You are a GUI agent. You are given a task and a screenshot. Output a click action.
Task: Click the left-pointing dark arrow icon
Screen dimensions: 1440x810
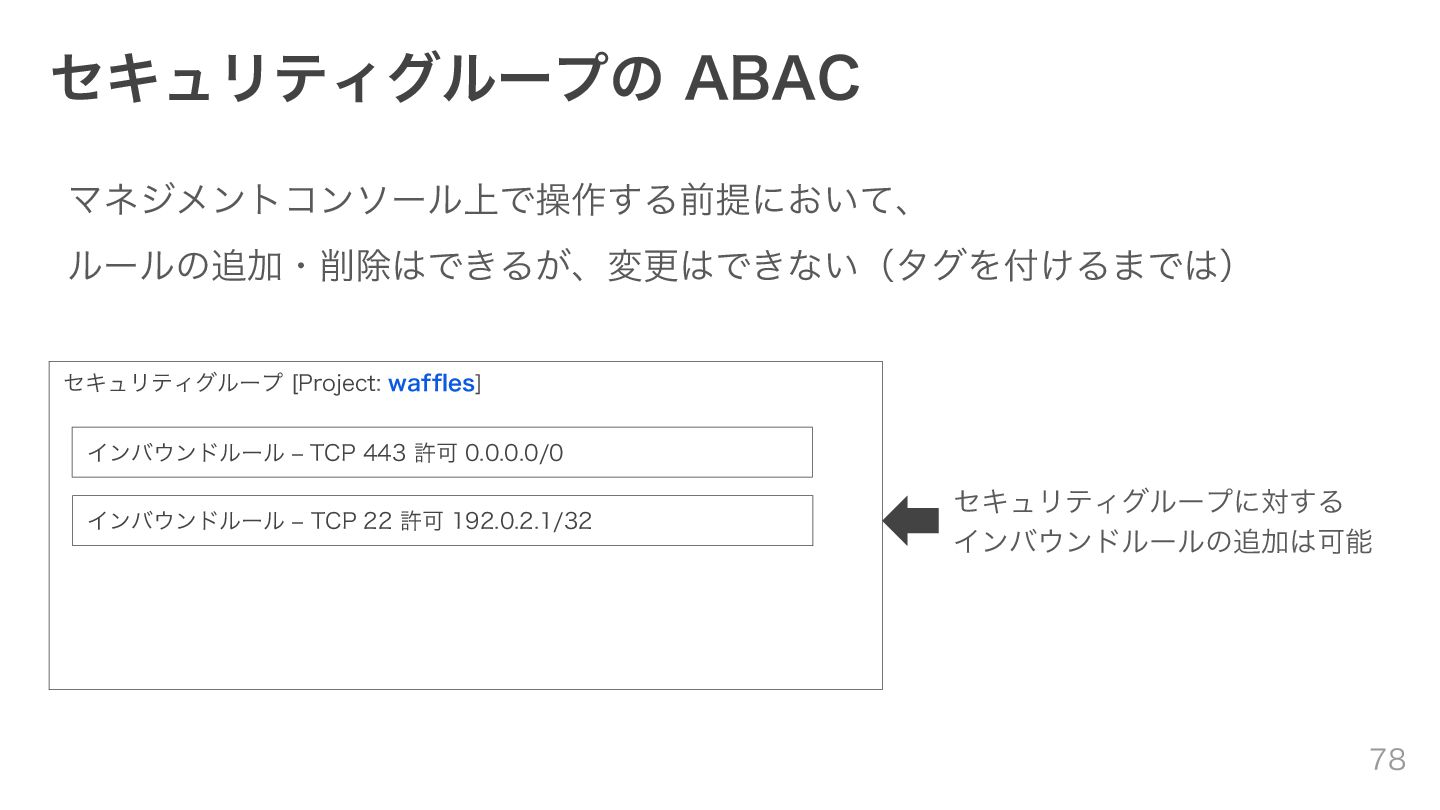[911, 520]
